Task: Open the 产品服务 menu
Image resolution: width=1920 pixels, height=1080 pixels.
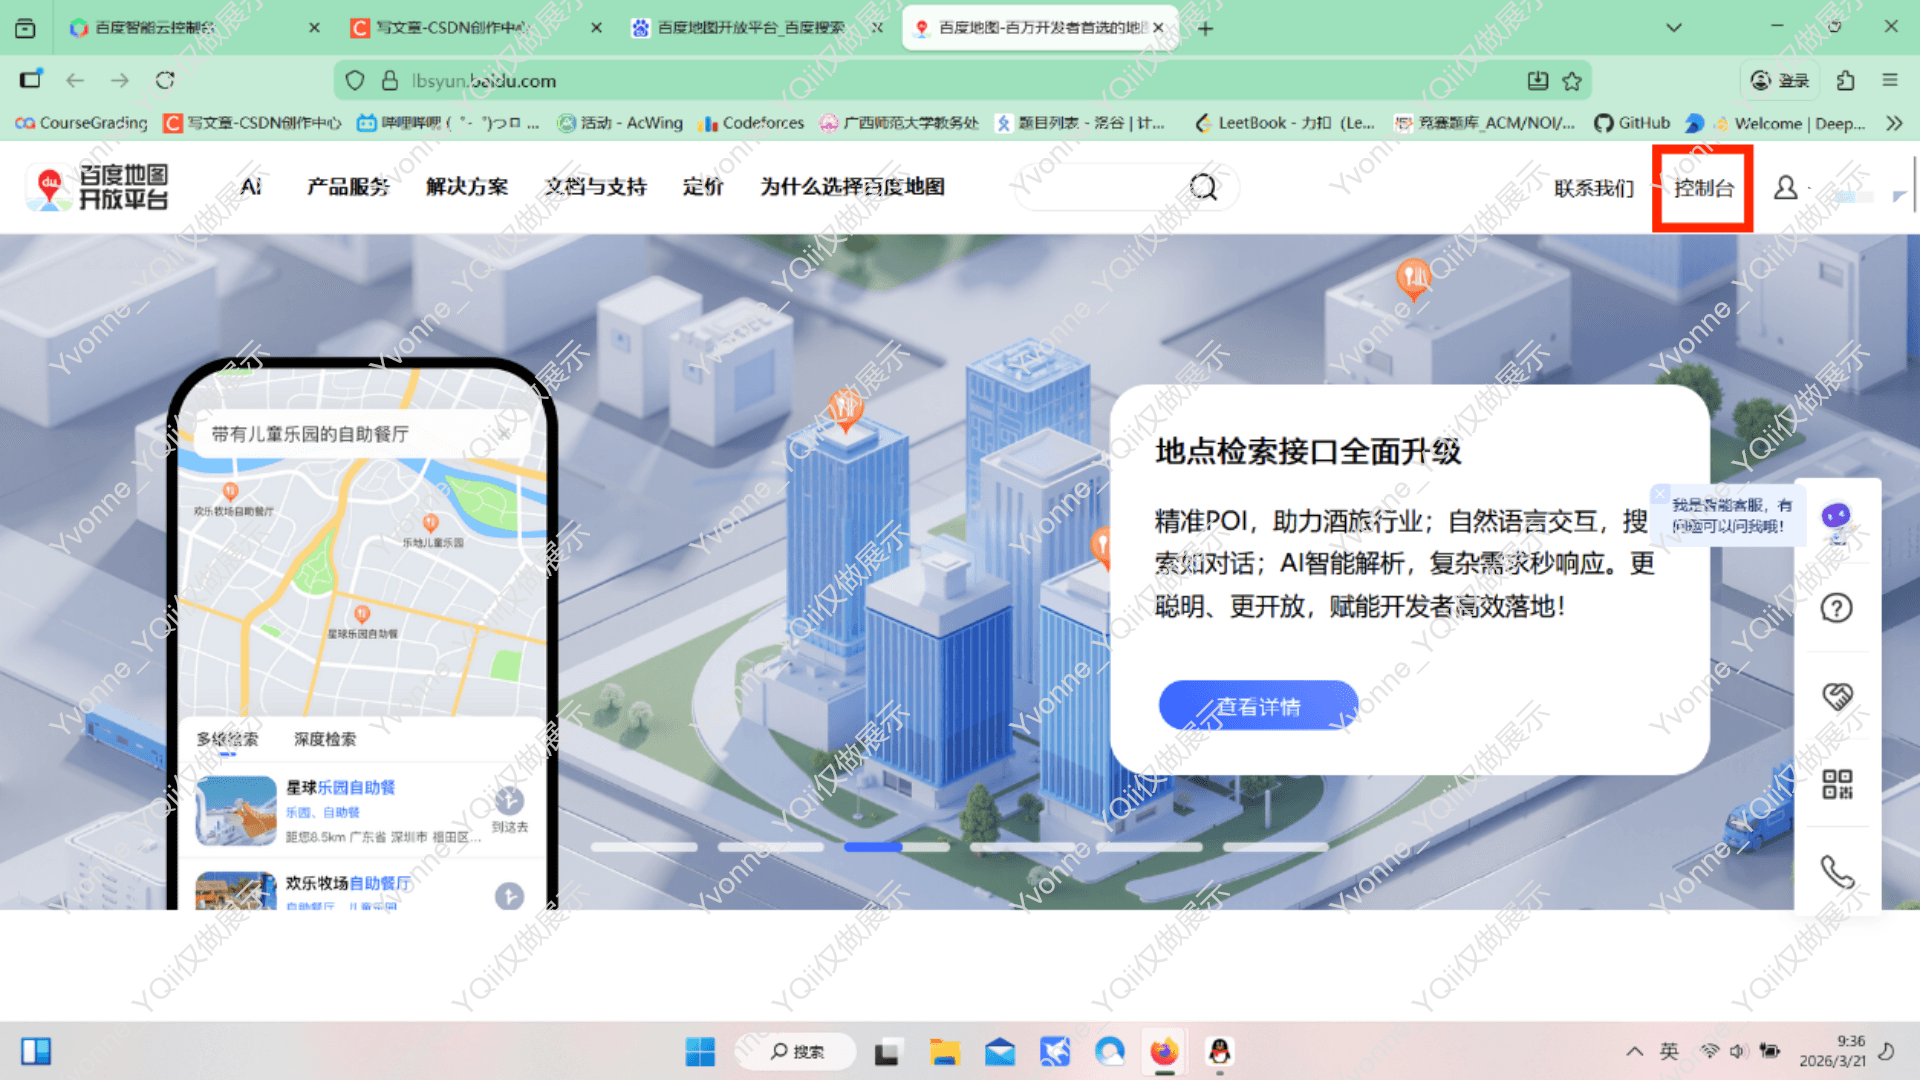Action: pos(348,187)
